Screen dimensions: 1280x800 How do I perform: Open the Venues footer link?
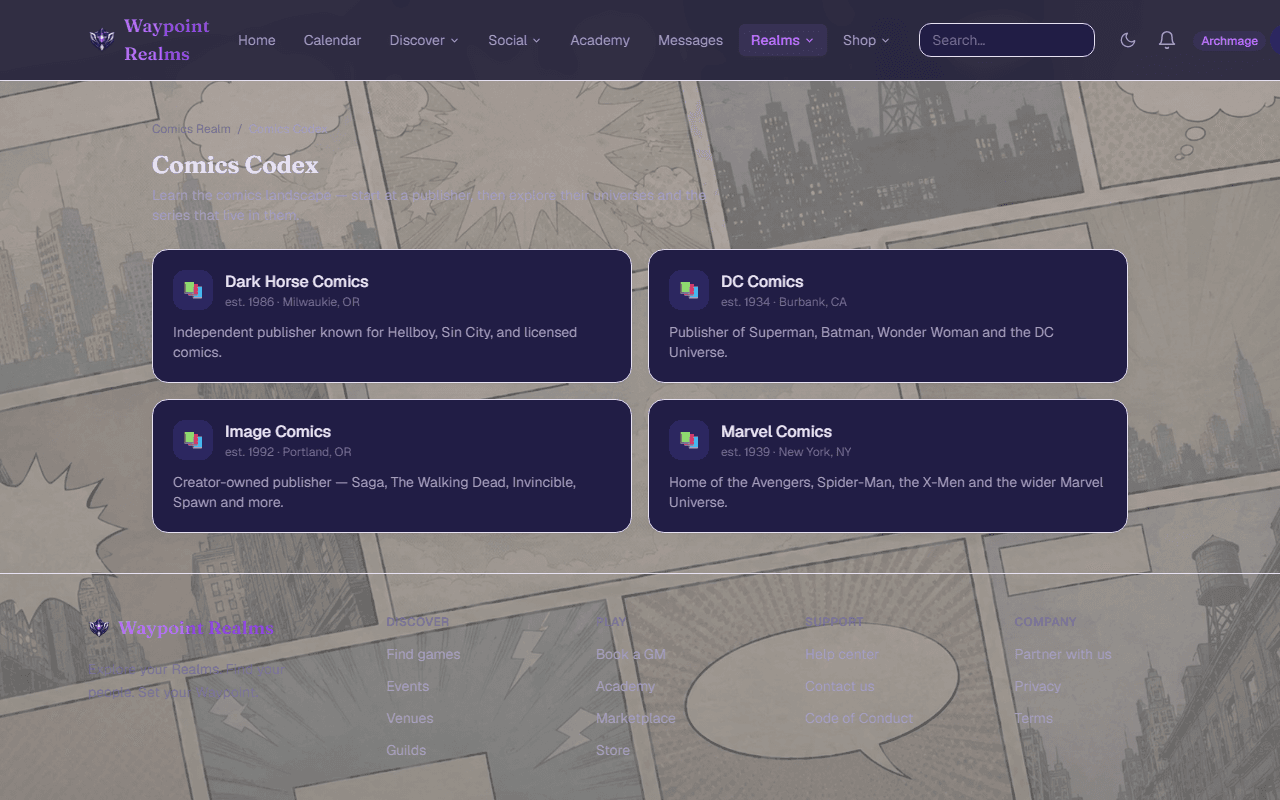(x=410, y=718)
